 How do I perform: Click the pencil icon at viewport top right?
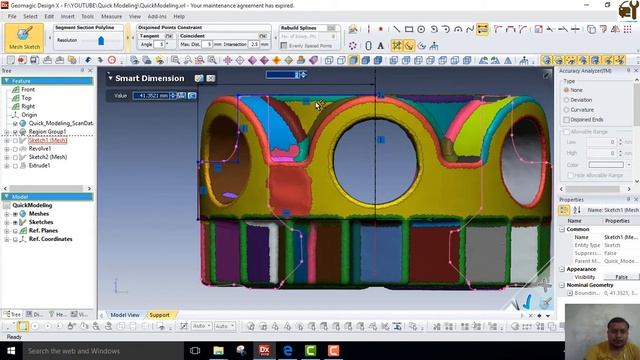tap(546, 76)
